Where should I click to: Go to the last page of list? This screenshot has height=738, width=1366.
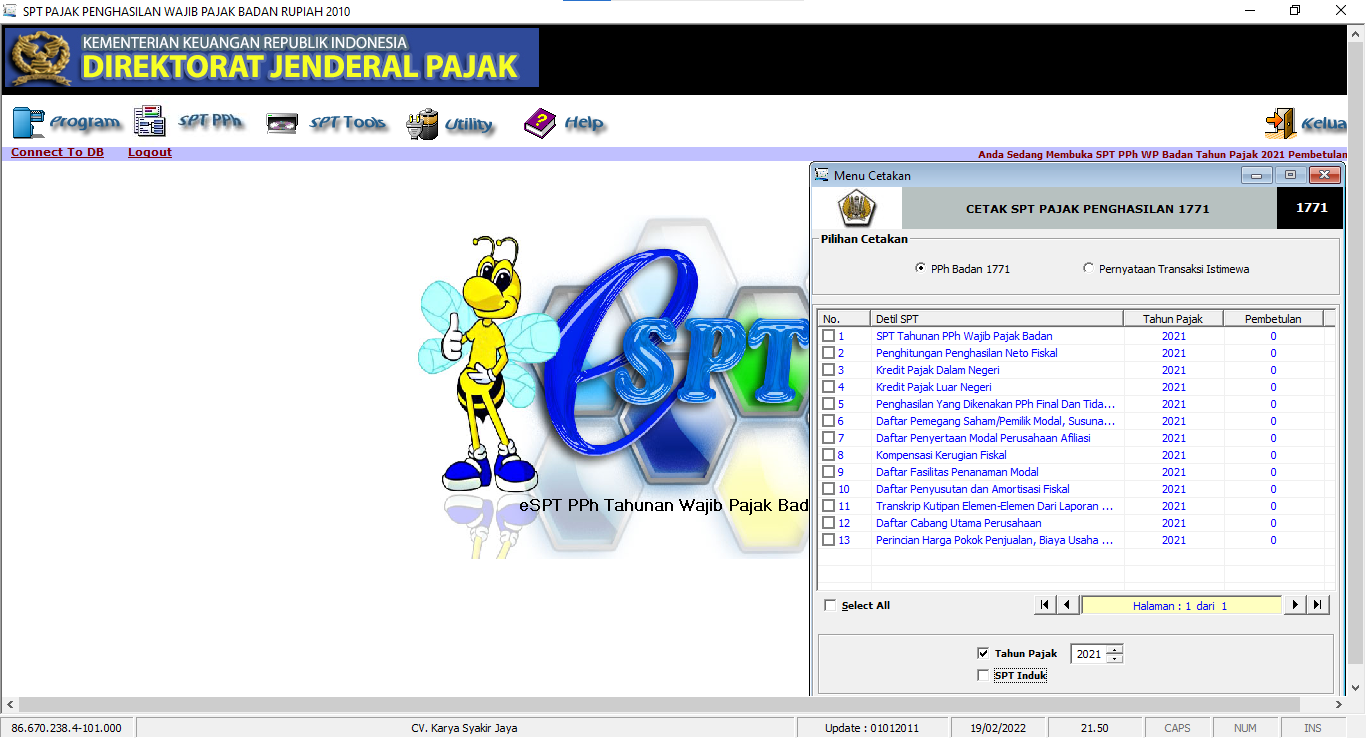click(x=1317, y=605)
